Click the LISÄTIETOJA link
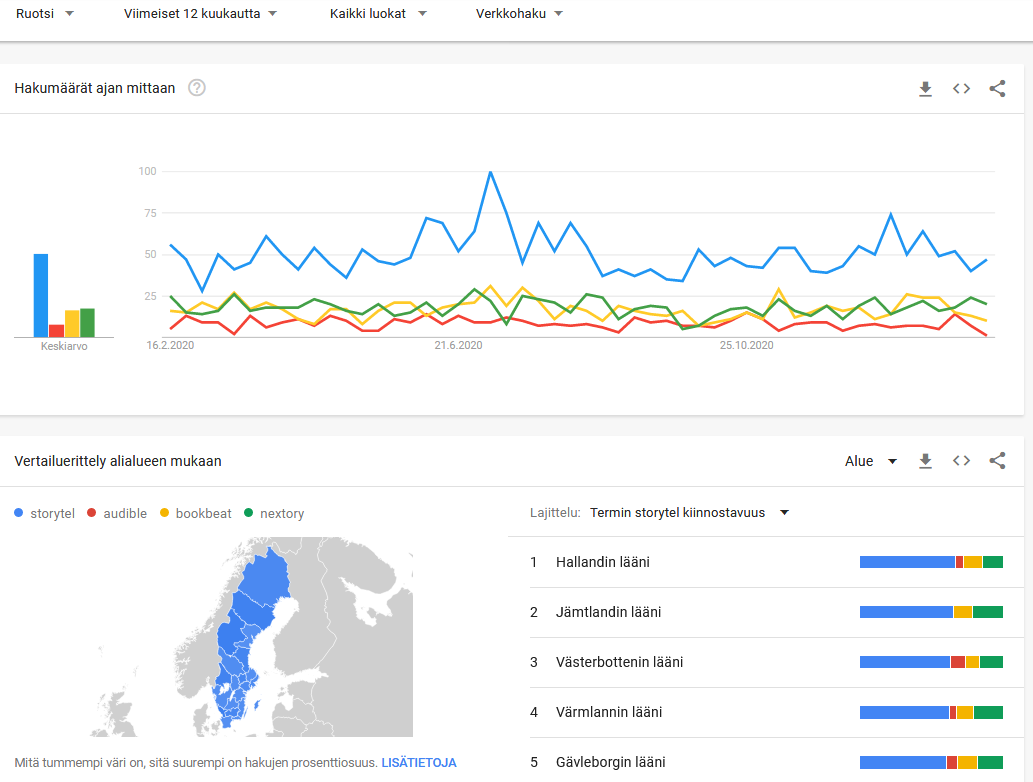 pyautogui.click(x=419, y=762)
